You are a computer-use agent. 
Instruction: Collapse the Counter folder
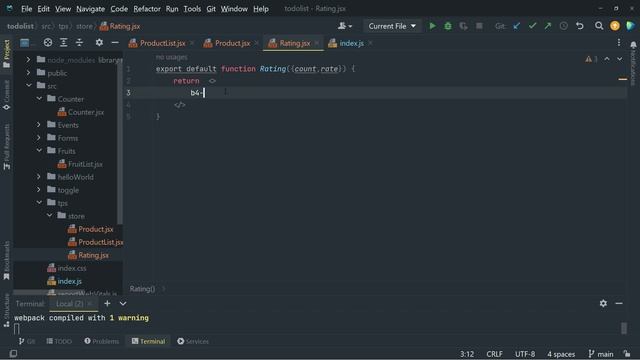39,99
